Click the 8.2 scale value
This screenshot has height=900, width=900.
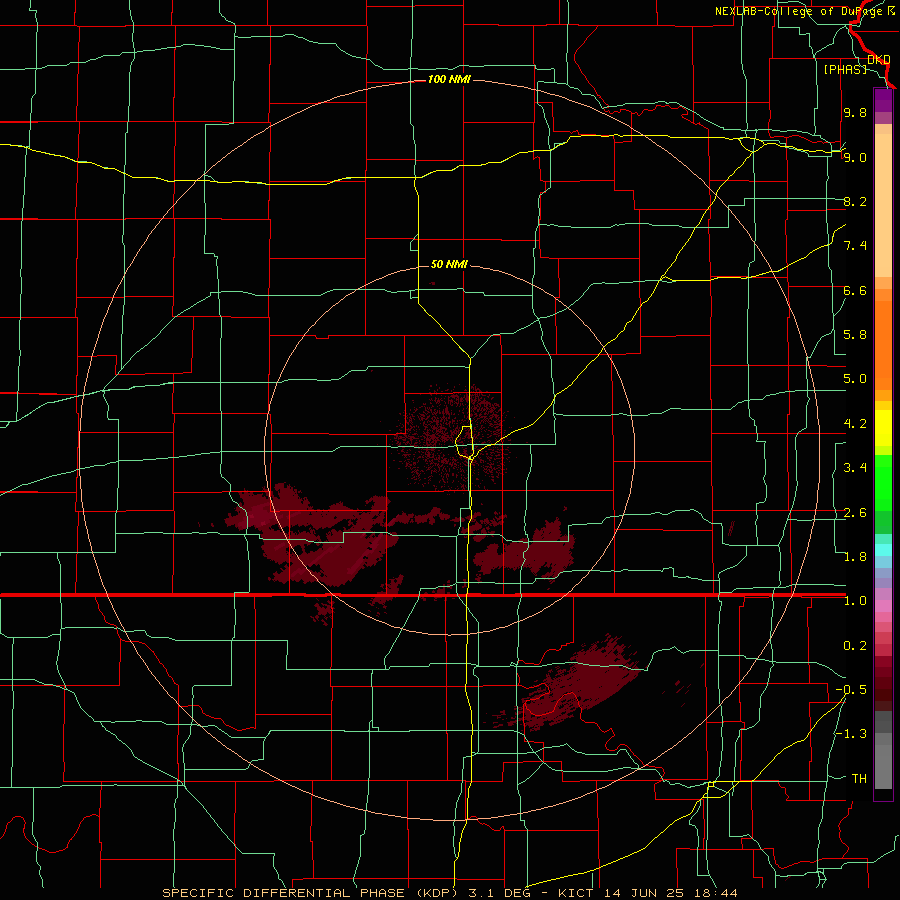coord(855,201)
